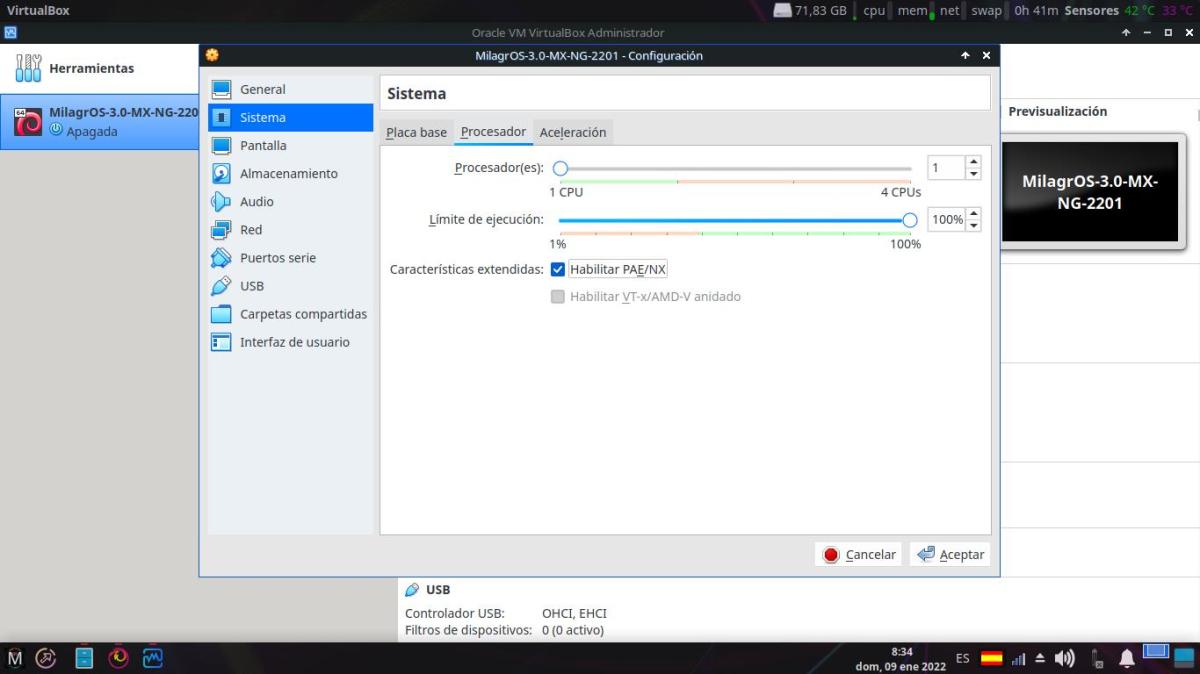Open Carpetas compartidas folder icon
This screenshot has width=1200, height=674.
pyautogui.click(x=221, y=314)
